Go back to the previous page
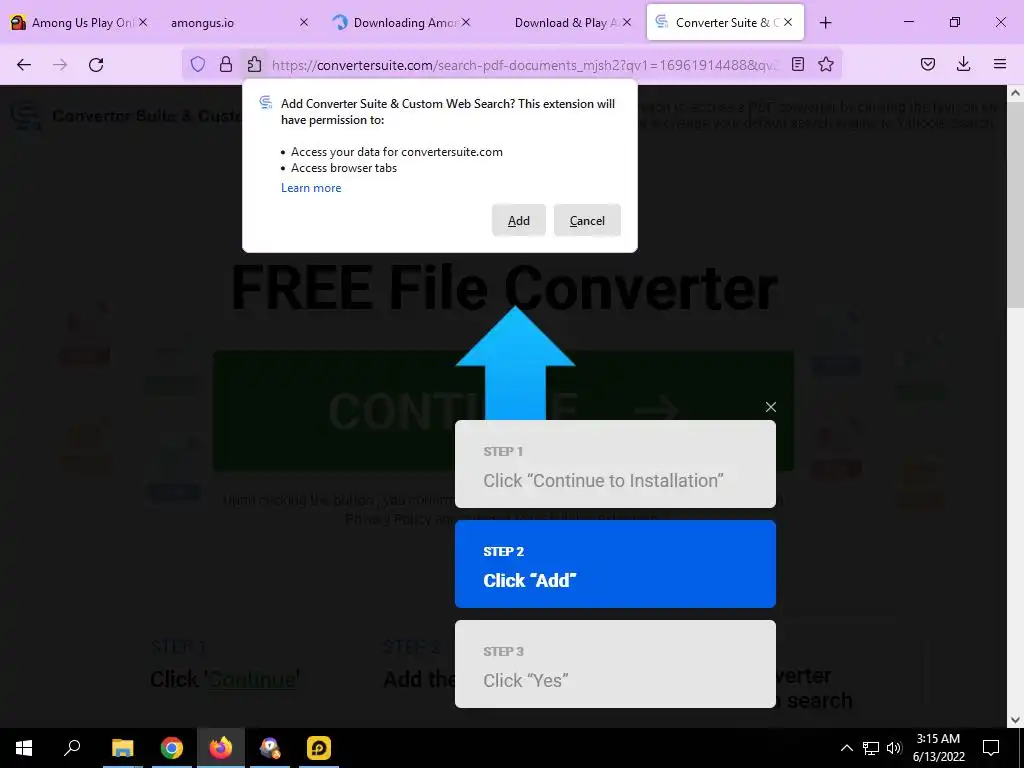This screenshot has height=768, width=1024. [x=24, y=65]
